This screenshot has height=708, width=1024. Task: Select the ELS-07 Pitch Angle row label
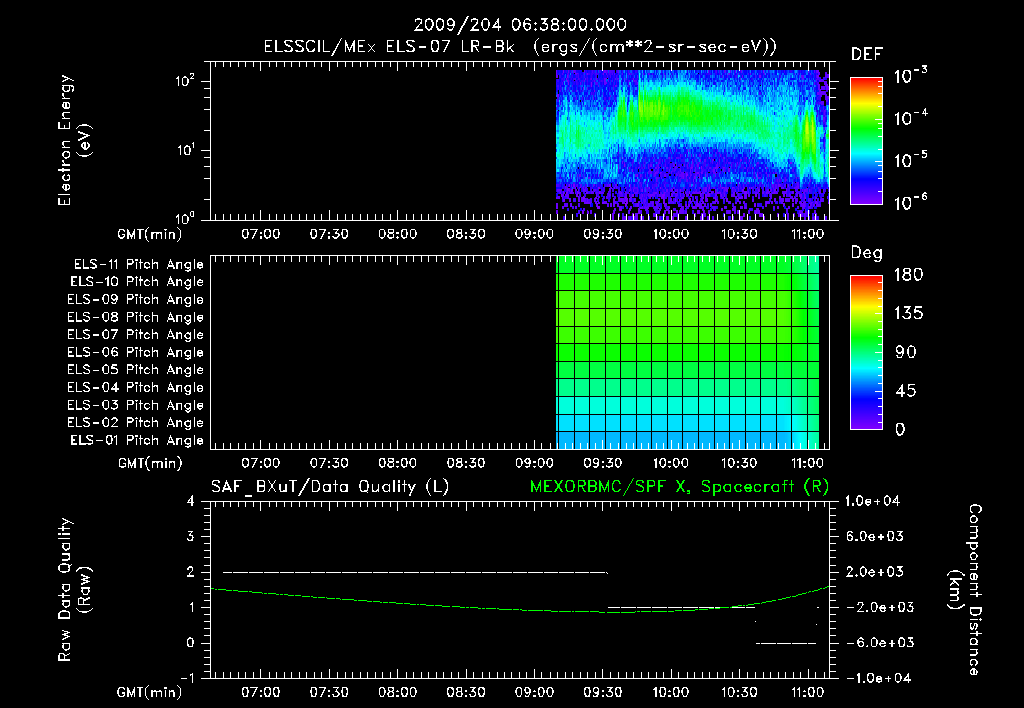click(135, 334)
